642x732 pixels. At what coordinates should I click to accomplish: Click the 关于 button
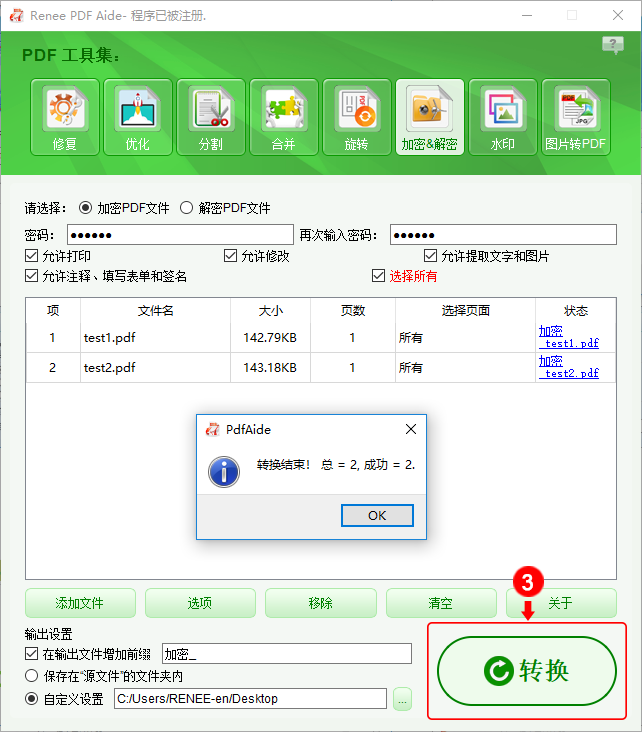click(x=561, y=603)
